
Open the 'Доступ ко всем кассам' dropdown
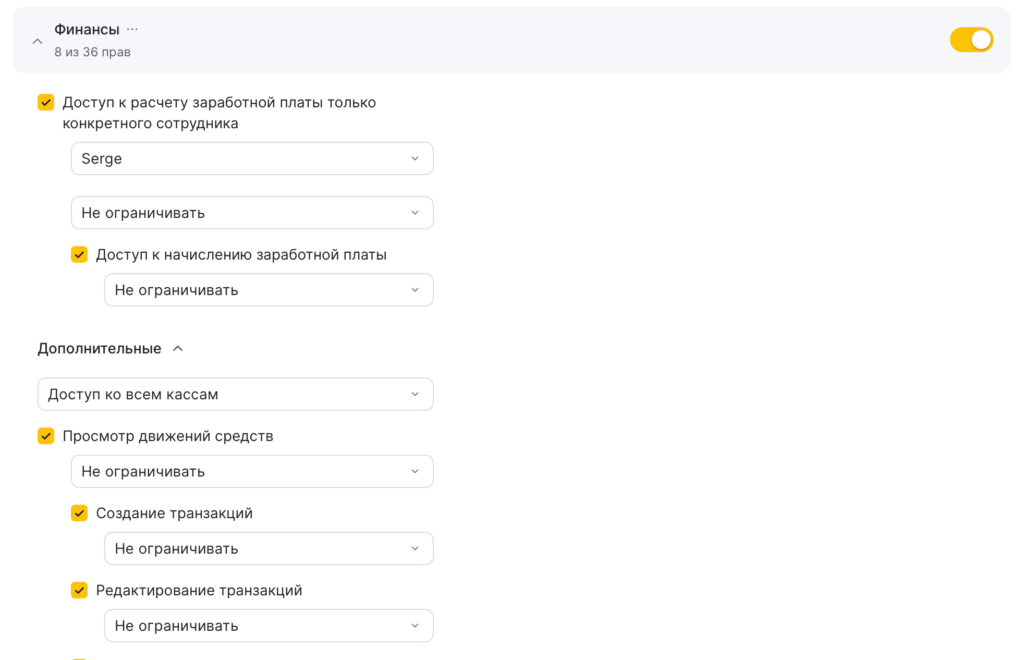(x=235, y=394)
